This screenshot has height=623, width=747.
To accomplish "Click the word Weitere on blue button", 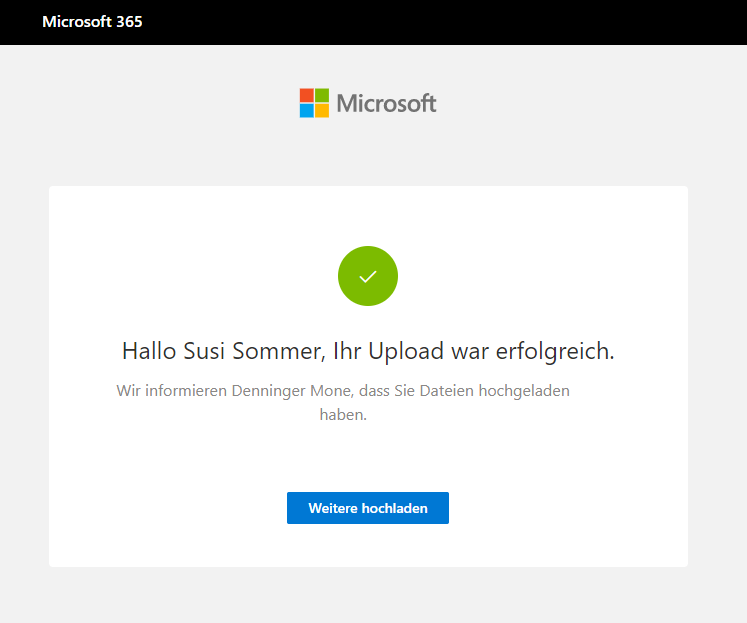I will 333,508.
